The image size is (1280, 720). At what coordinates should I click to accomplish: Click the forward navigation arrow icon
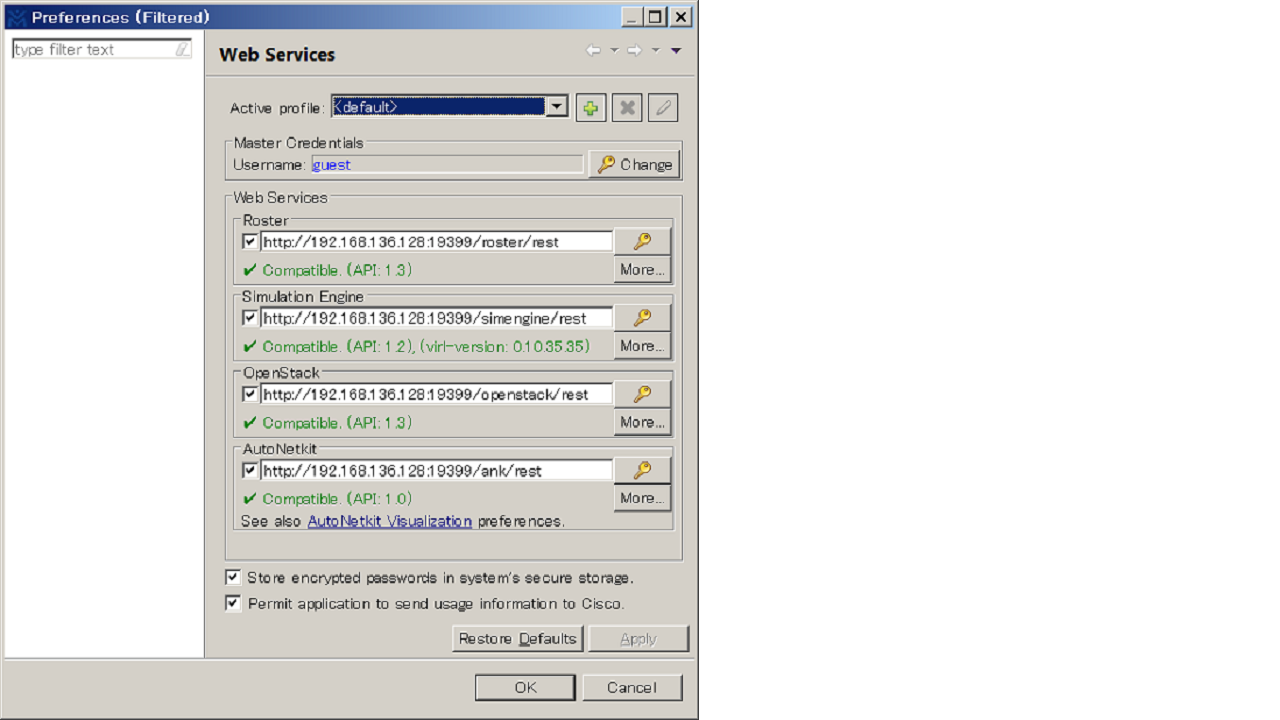635,50
